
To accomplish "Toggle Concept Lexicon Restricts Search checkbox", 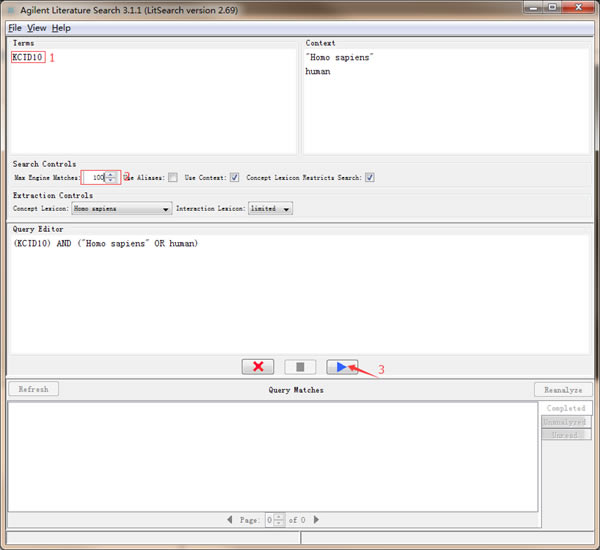I will (x=370, y=178).
